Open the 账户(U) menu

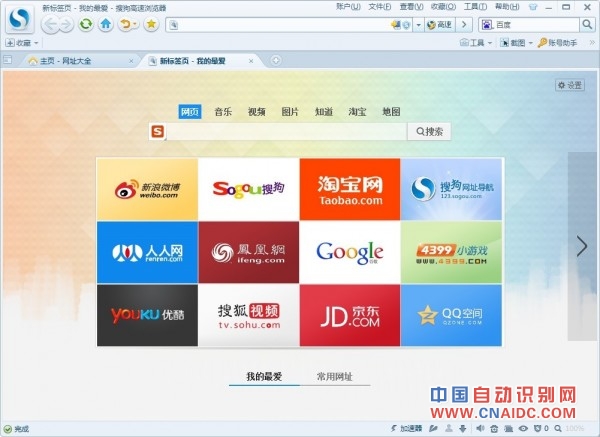(348, 7)
